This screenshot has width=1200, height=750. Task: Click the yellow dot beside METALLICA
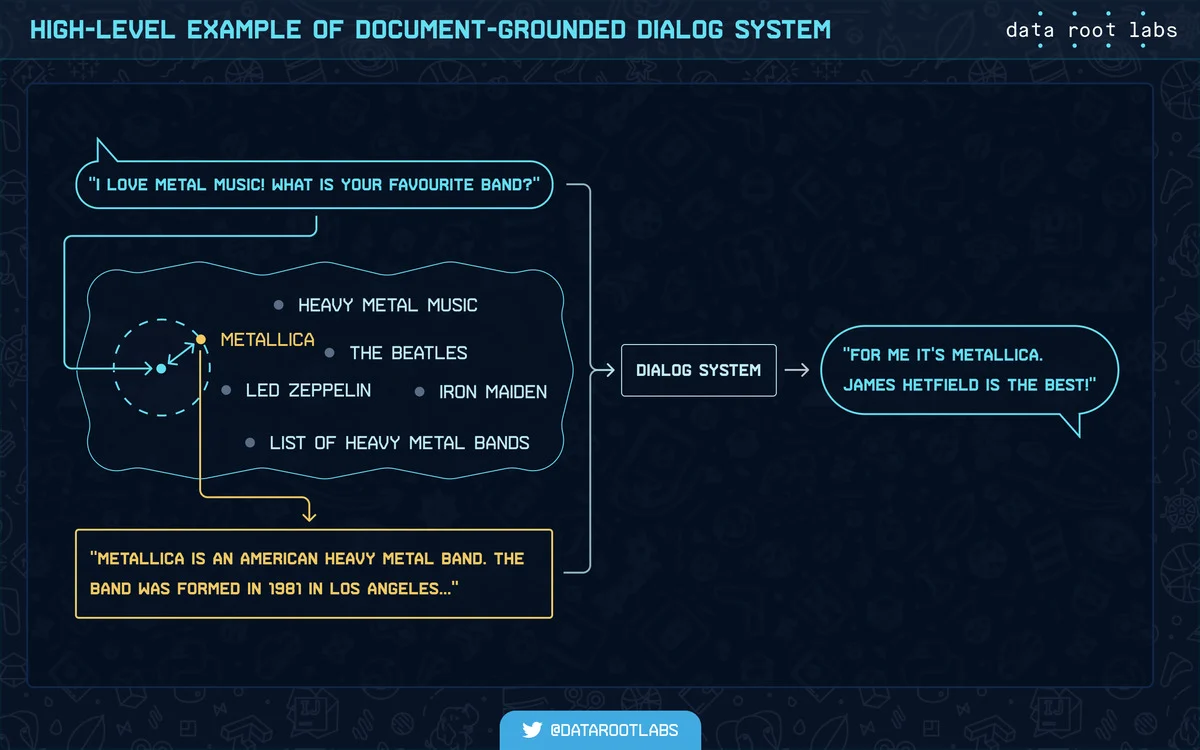201,340
